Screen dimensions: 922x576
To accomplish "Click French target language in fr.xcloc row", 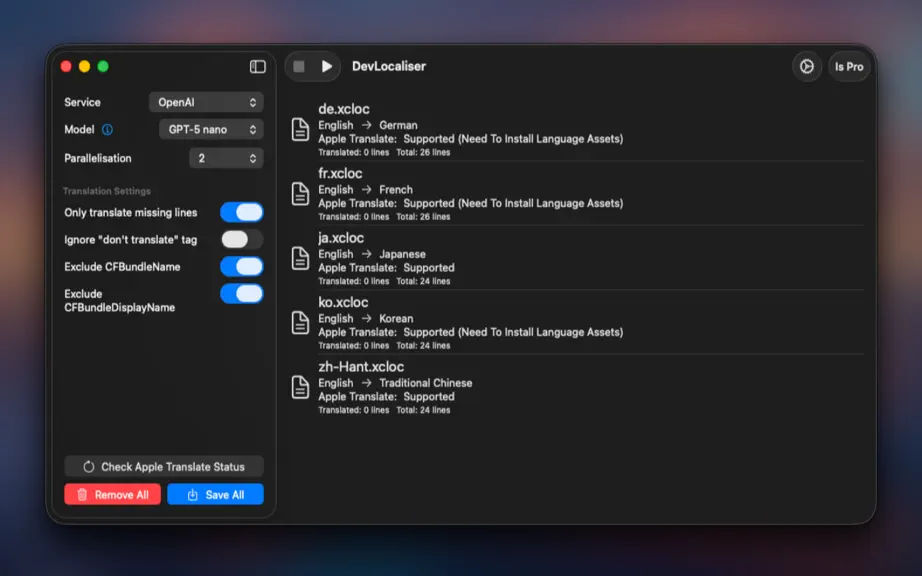I will tap(396, 189).
